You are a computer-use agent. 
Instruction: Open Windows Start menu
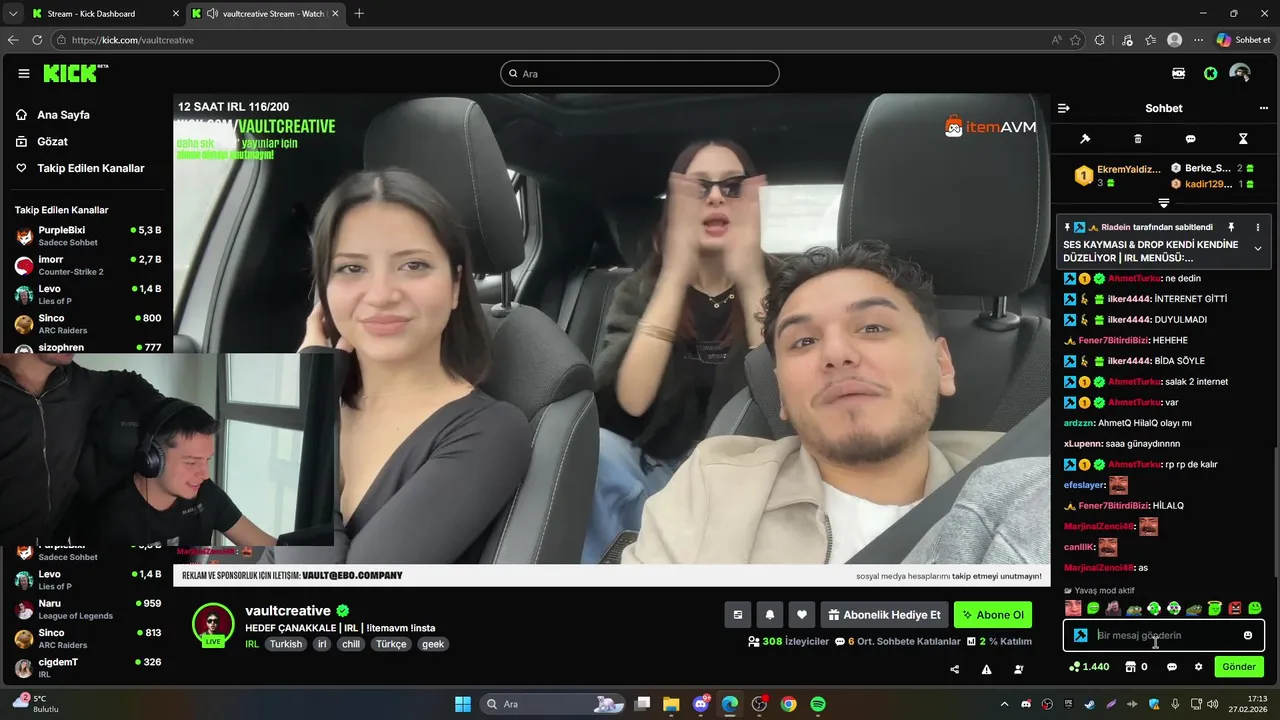[x=463, y=704]
